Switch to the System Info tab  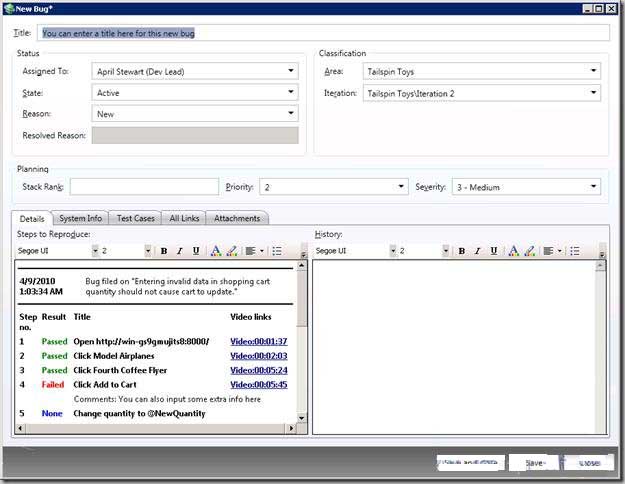click(80, 218)
